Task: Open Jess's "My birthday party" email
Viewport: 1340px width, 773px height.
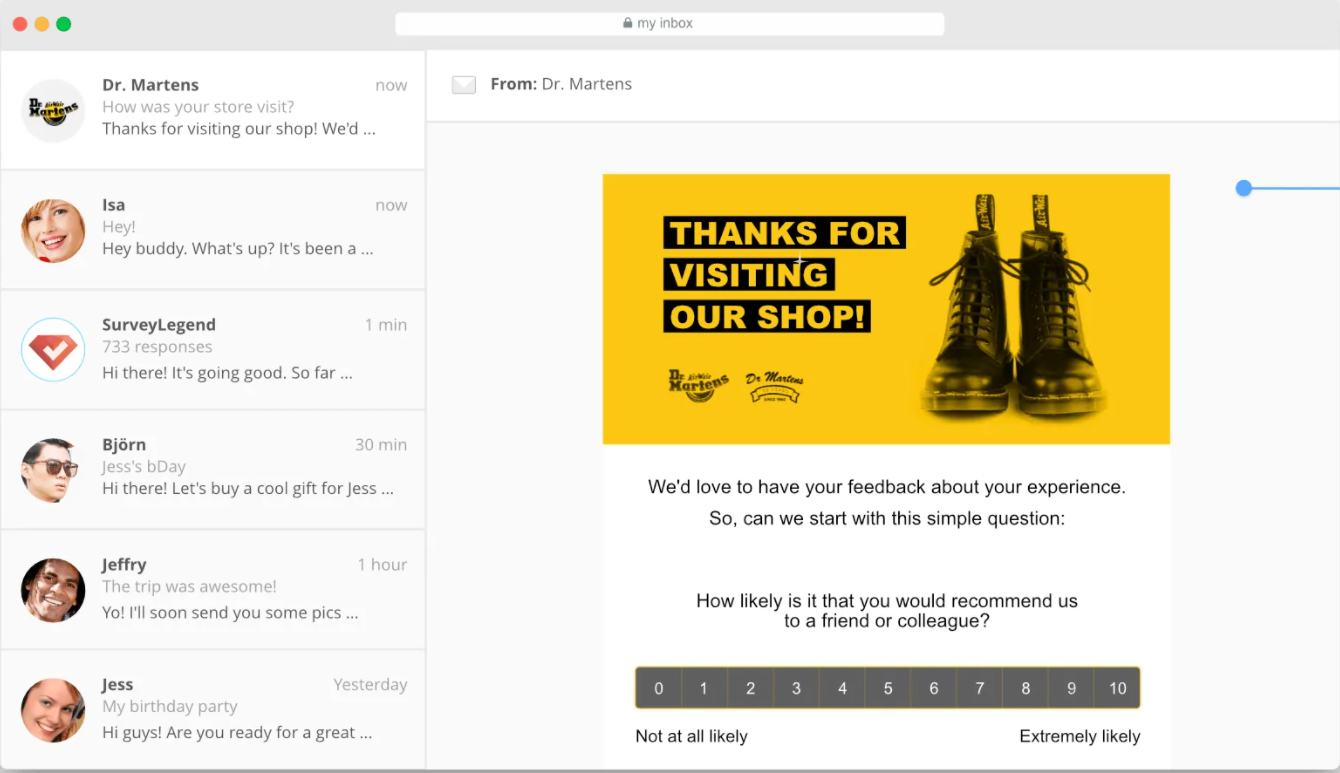Action: [213, 710]
